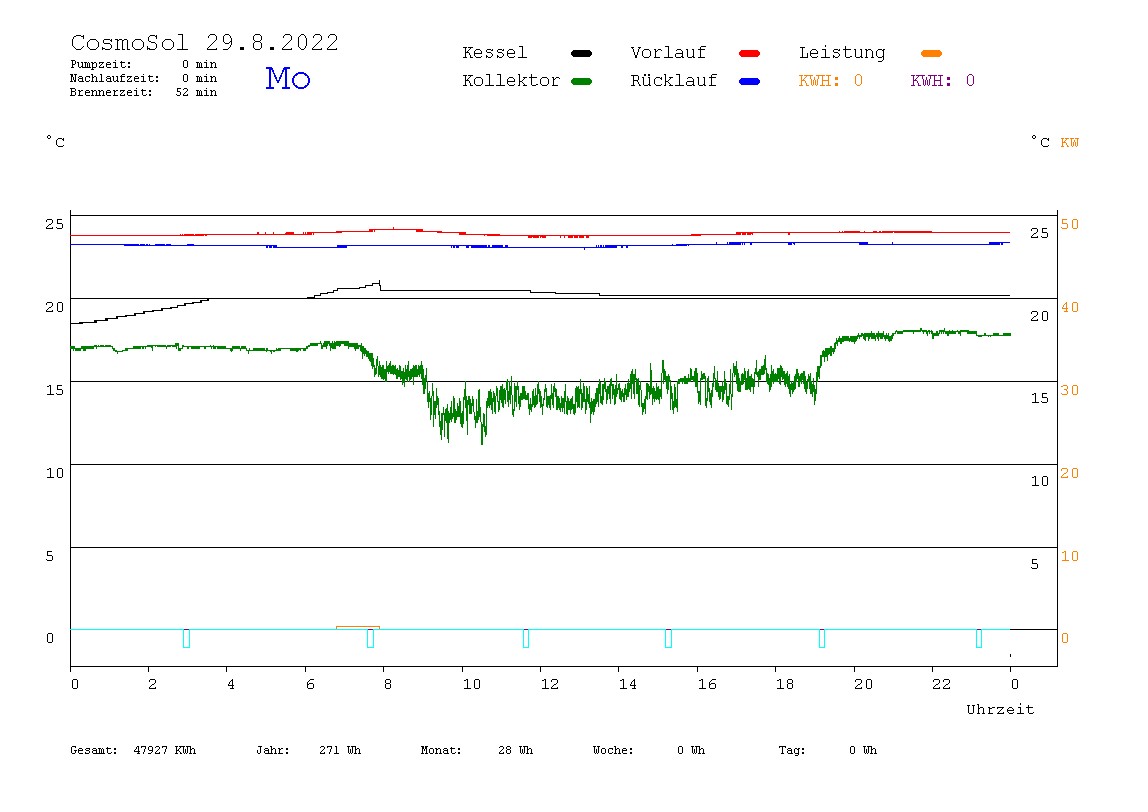The image size is (1148, 812).
Task: Click the cyan marker just before hour 8
Action: pyautogui.click(x=370, y=638)
